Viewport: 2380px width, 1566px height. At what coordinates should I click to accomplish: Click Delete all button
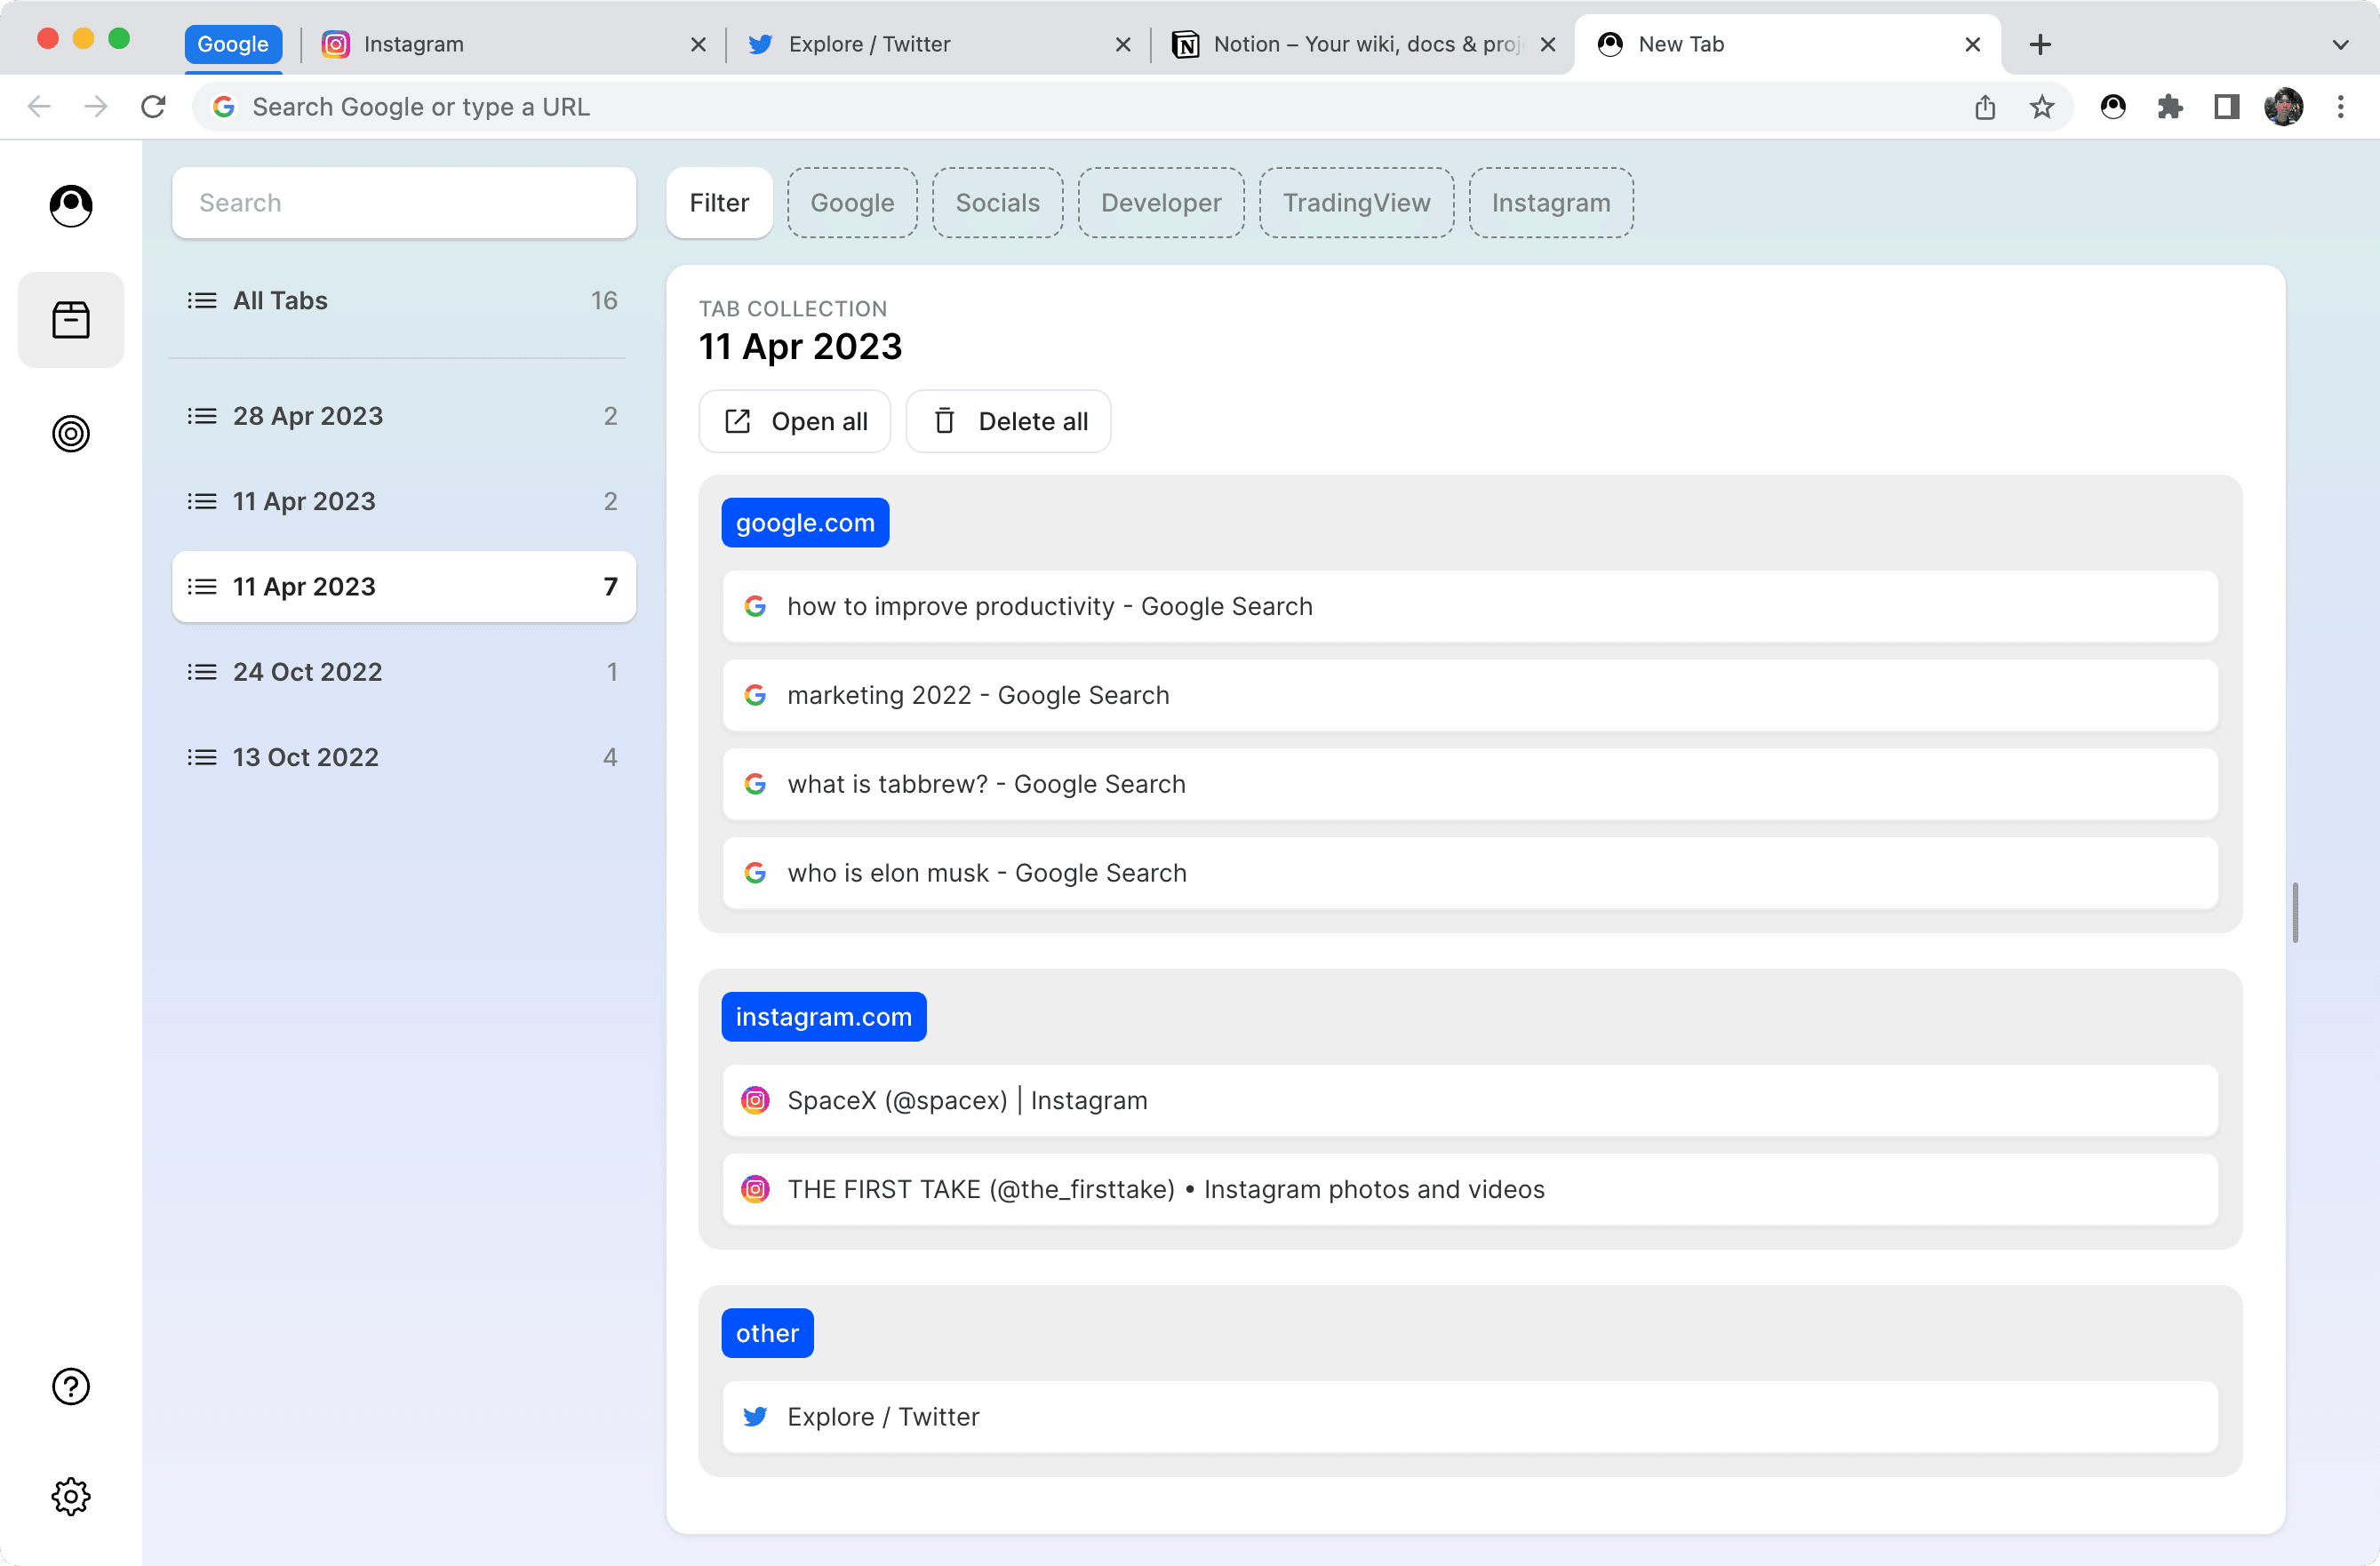1008,421
